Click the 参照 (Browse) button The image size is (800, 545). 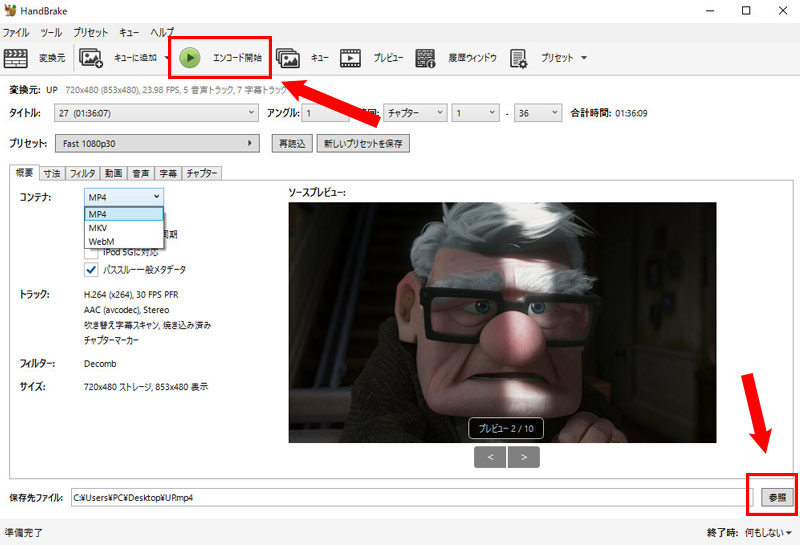[777, 497]
